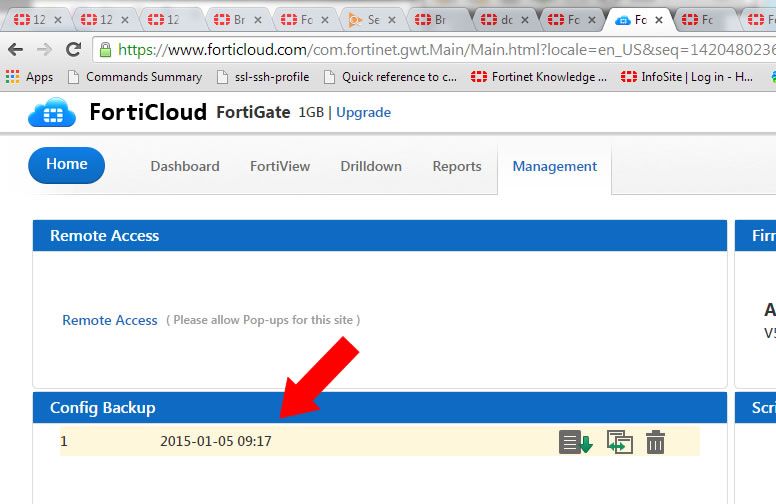Open the InfoSite Log in bookmark
Image resolution: width=776 pixels, height=504 pixels.
pyautogui.click(x=687, y=77)
